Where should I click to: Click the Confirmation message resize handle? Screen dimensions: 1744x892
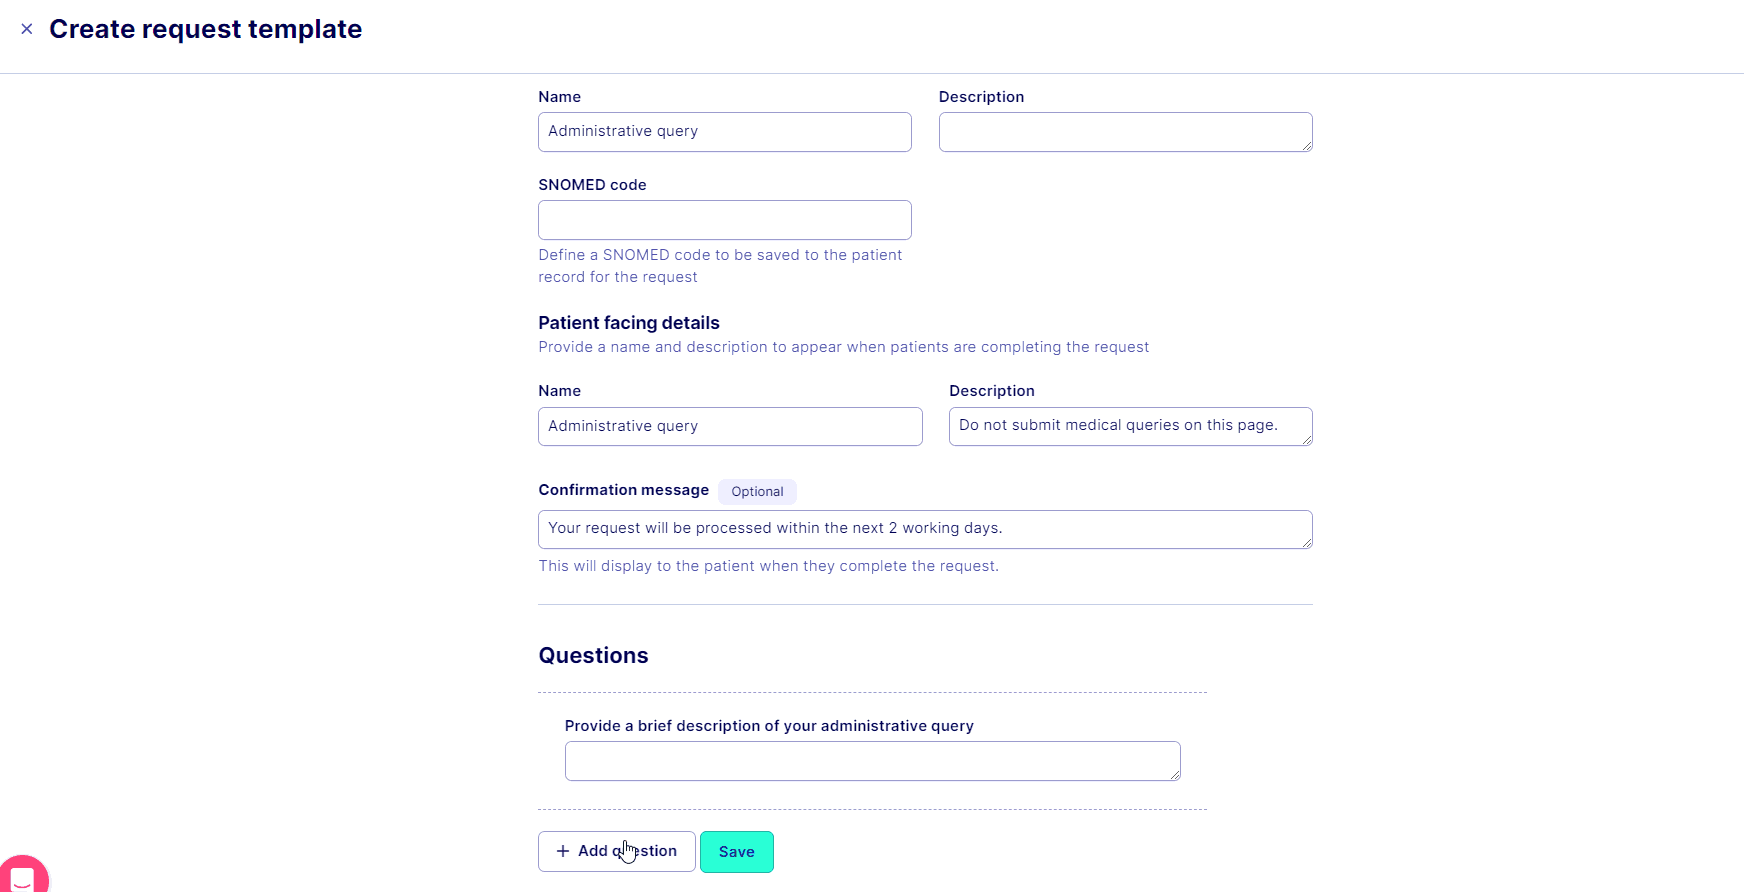click(x=1306, y=543)
